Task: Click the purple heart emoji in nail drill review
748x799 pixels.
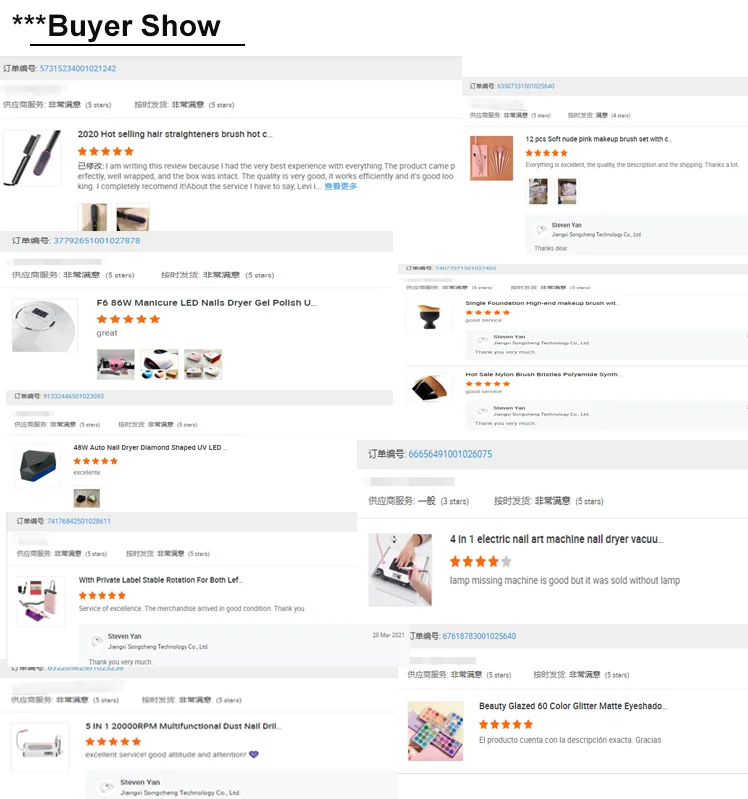Action: click(x=254, y=754)
